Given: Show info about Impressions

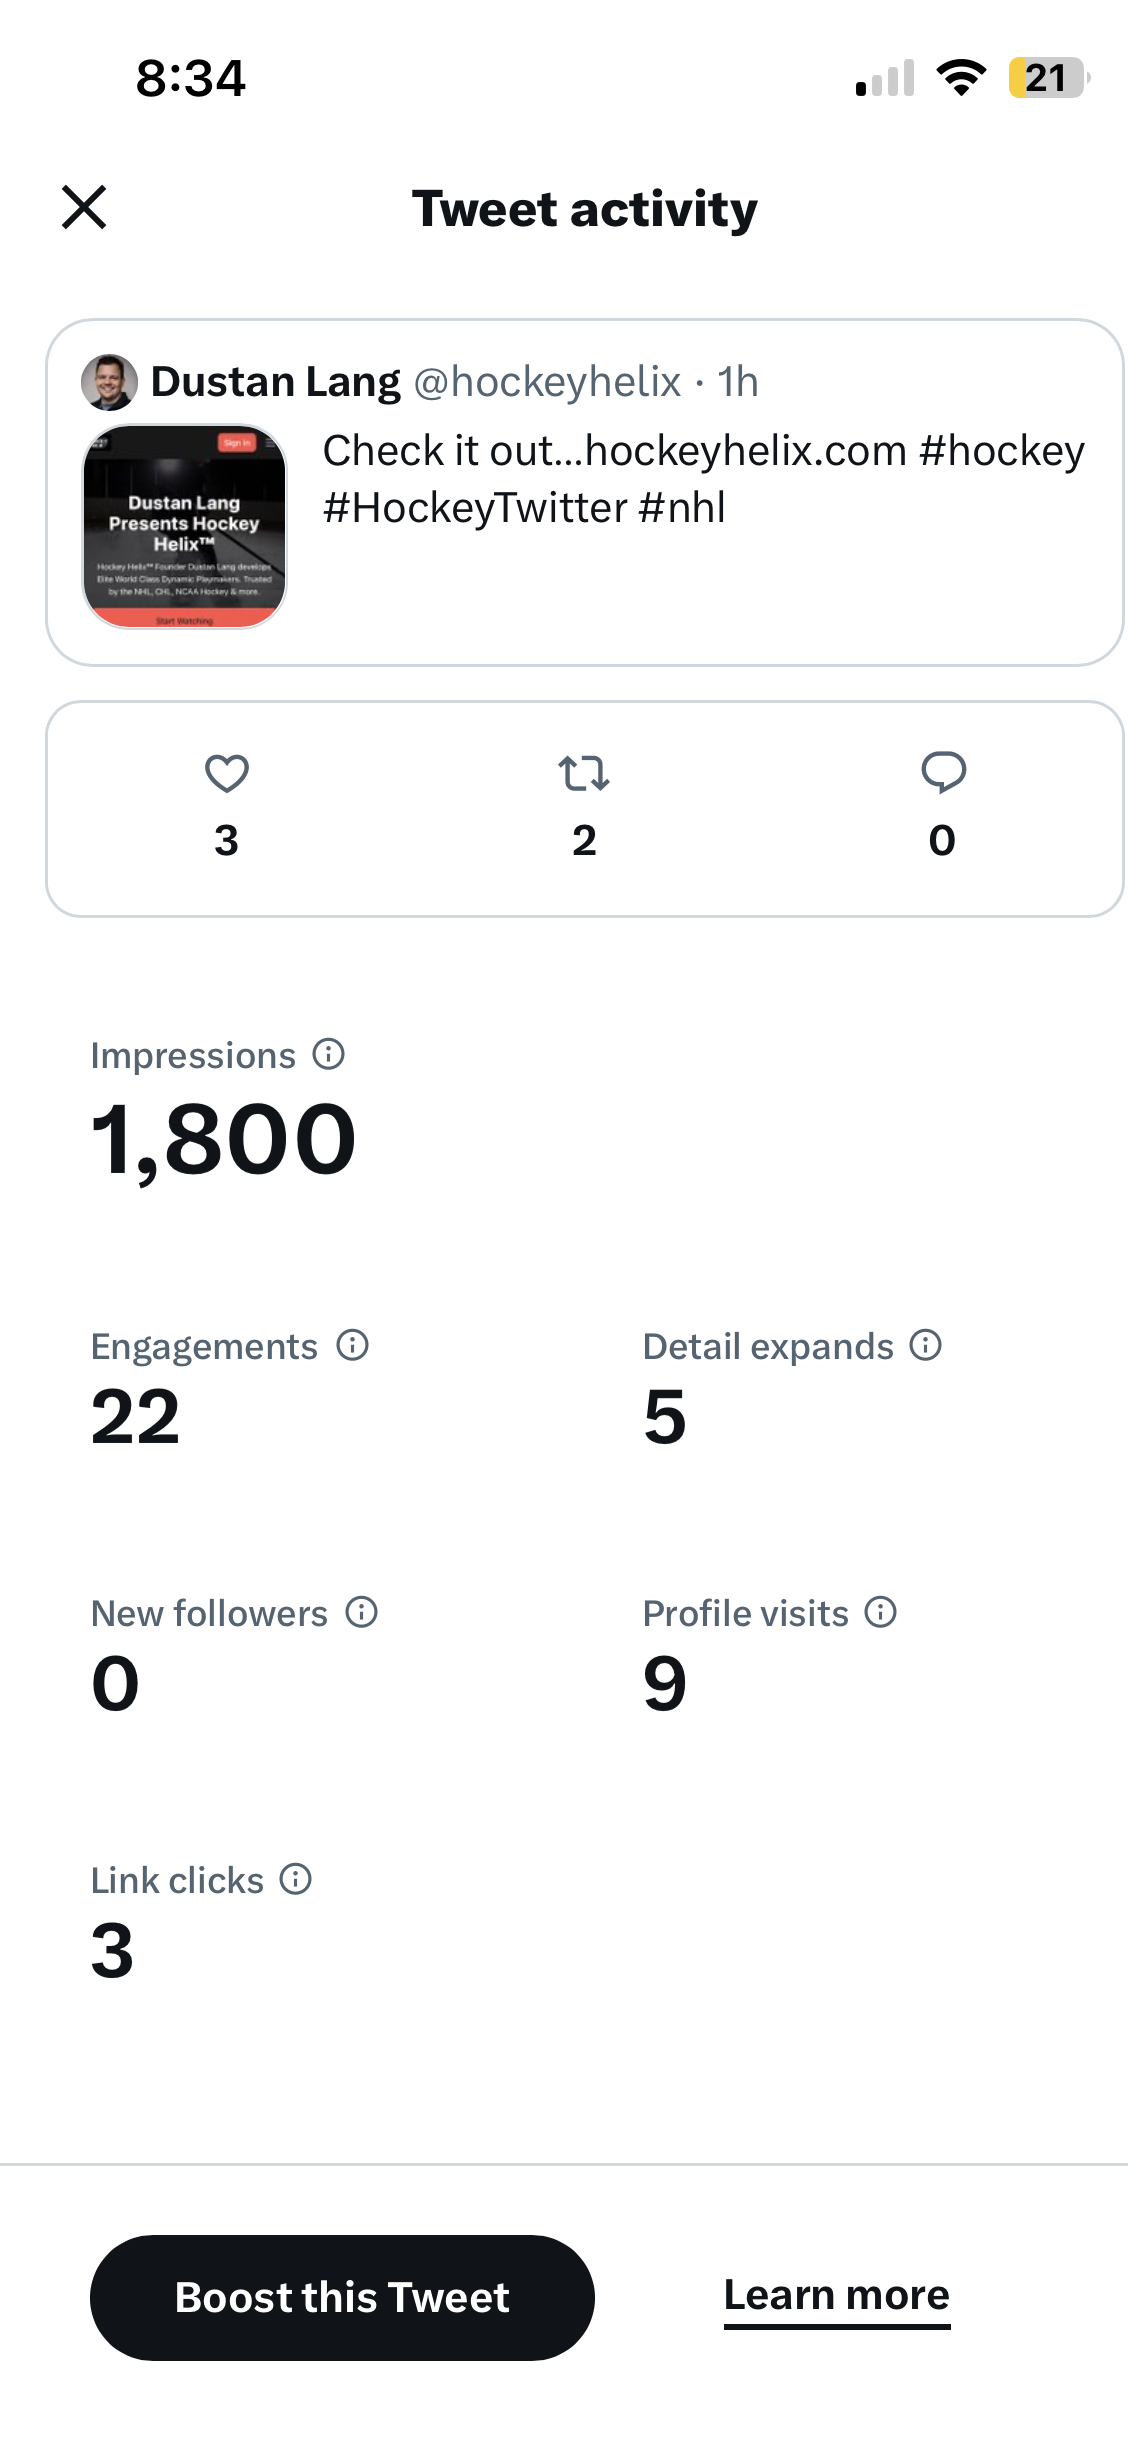Looking at the screenshot, I should [329, 1054].
